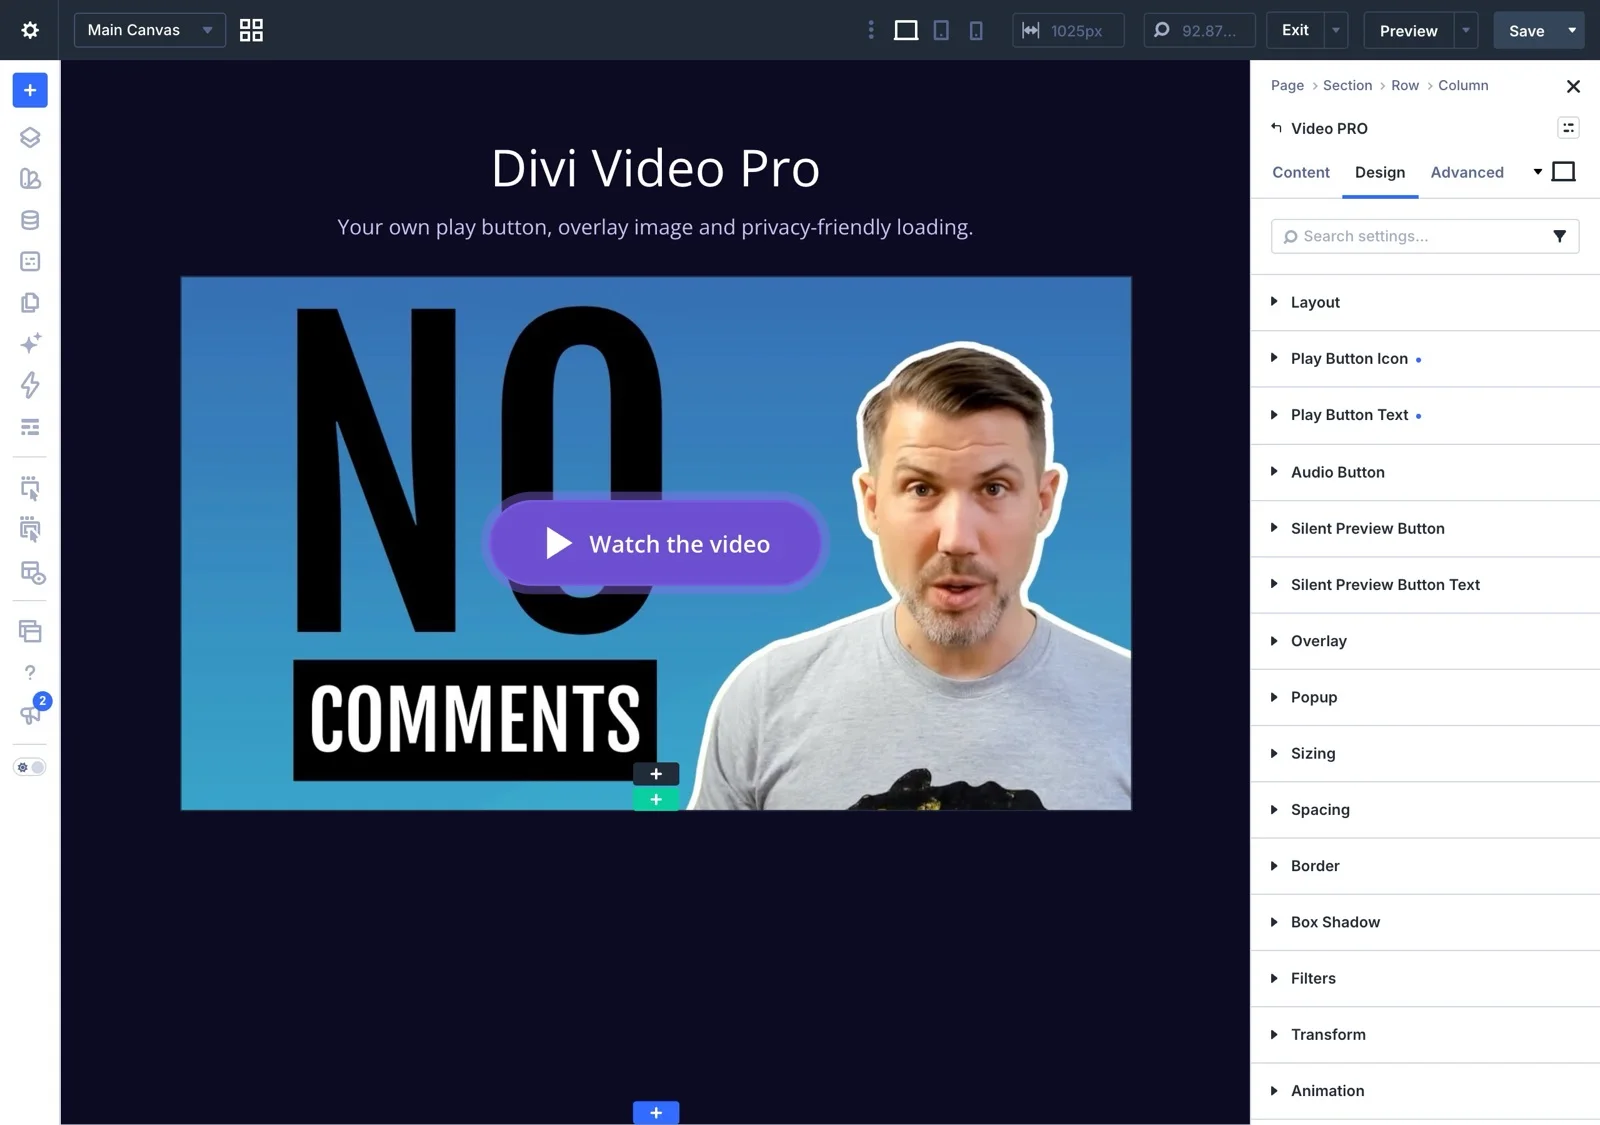Image resolution: width=1600 pixels, height=1125 pixels.
Task: Click the grid view icon beside Main Canvas
Action: click(251, 30)
